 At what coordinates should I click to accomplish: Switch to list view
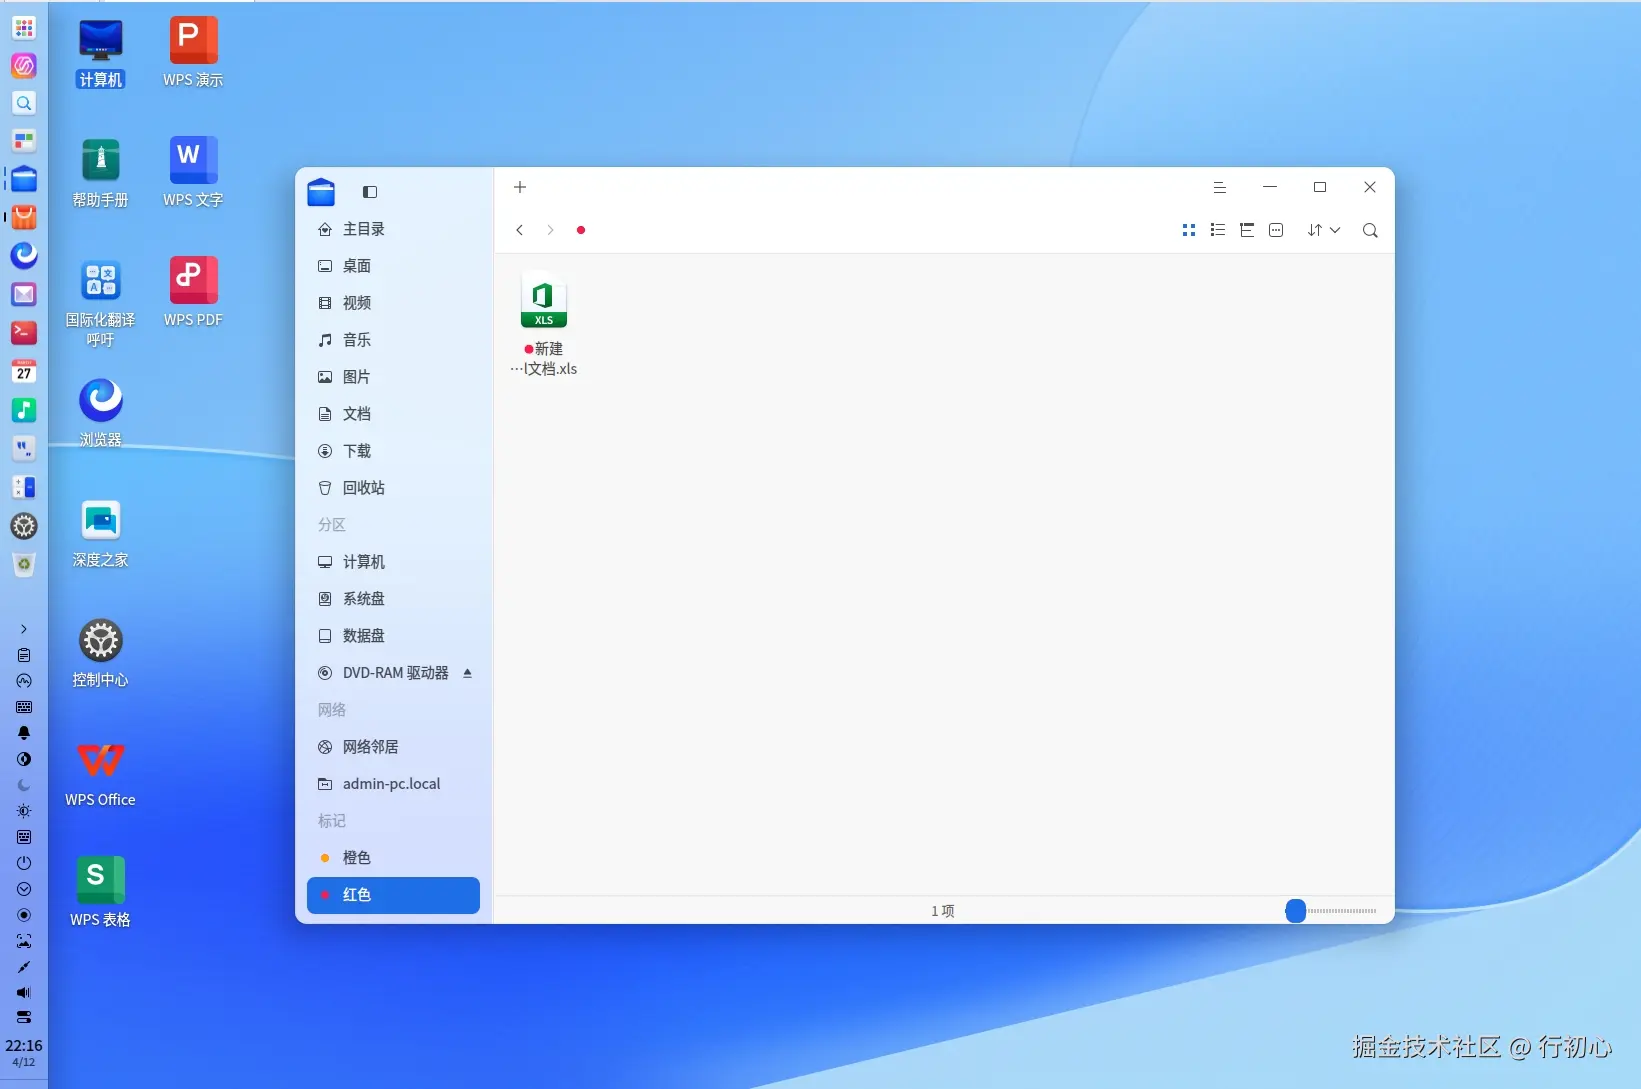[1218, 230]
